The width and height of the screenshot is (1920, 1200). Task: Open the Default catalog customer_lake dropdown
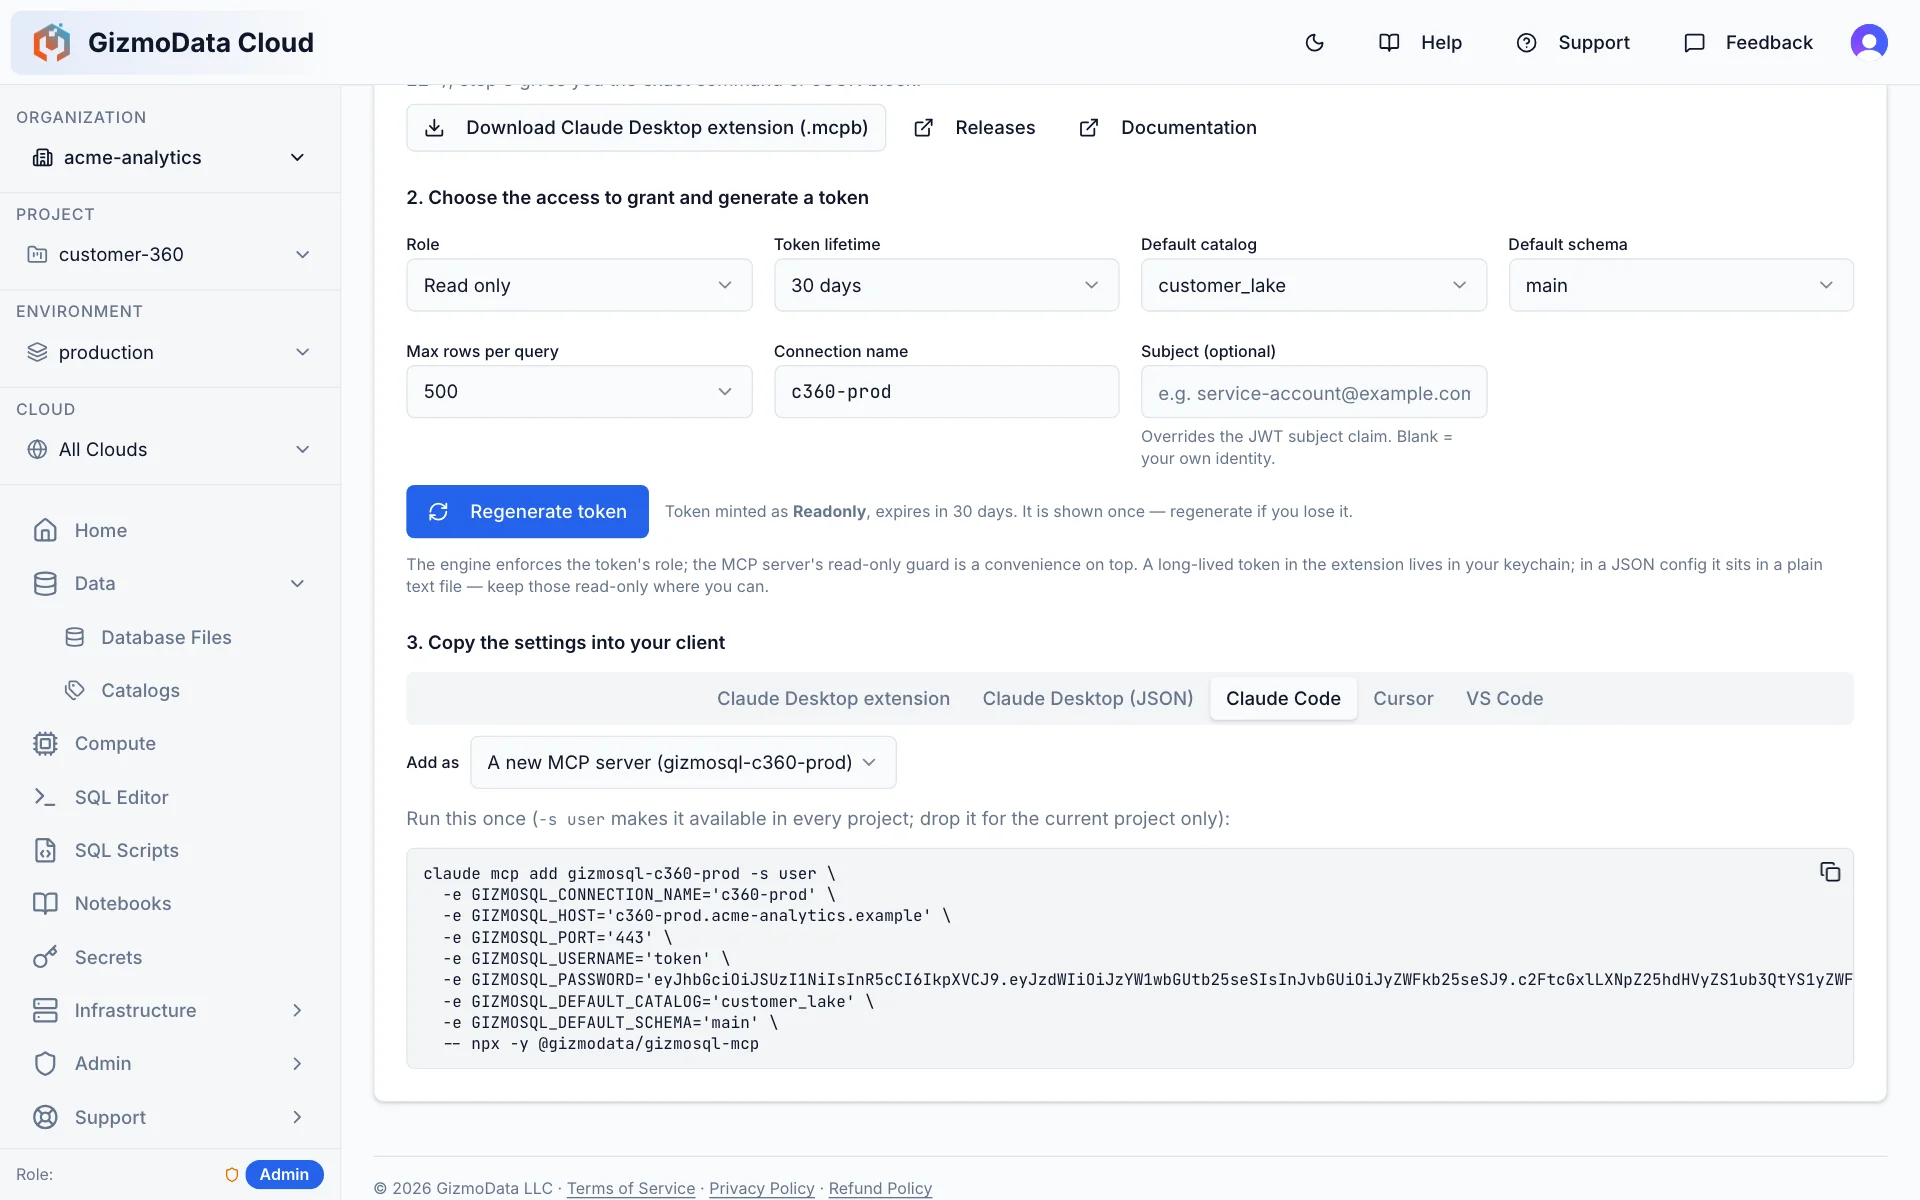click(x=1313, y=285)
